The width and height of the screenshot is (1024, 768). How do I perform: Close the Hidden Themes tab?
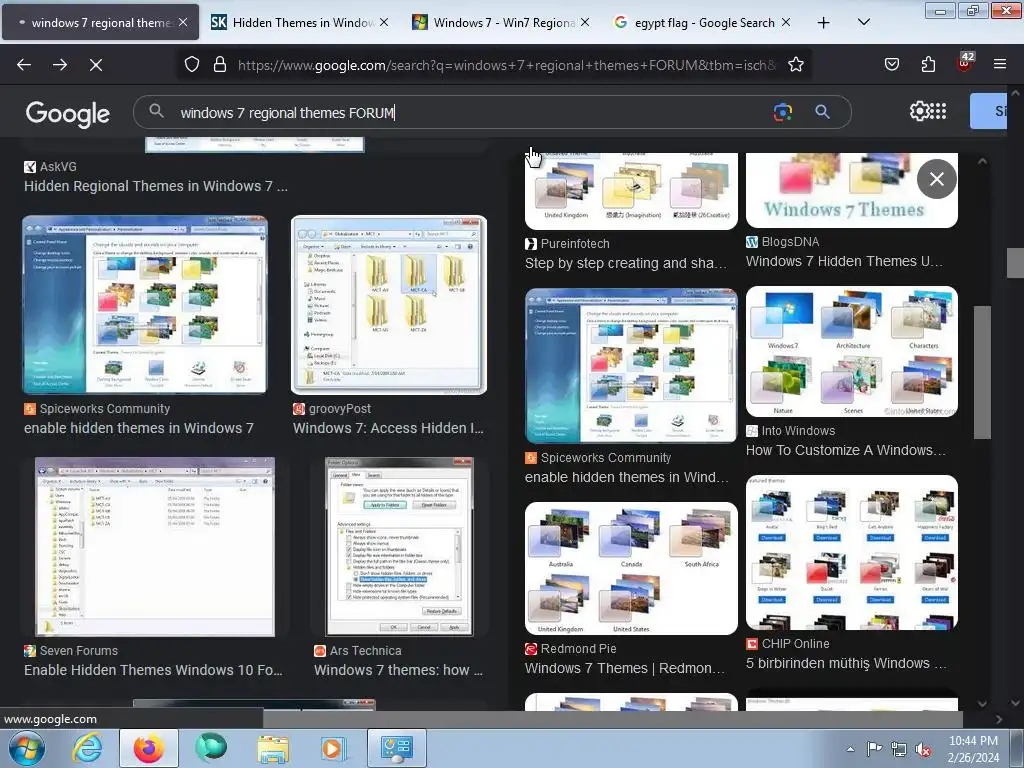point(384,22)
